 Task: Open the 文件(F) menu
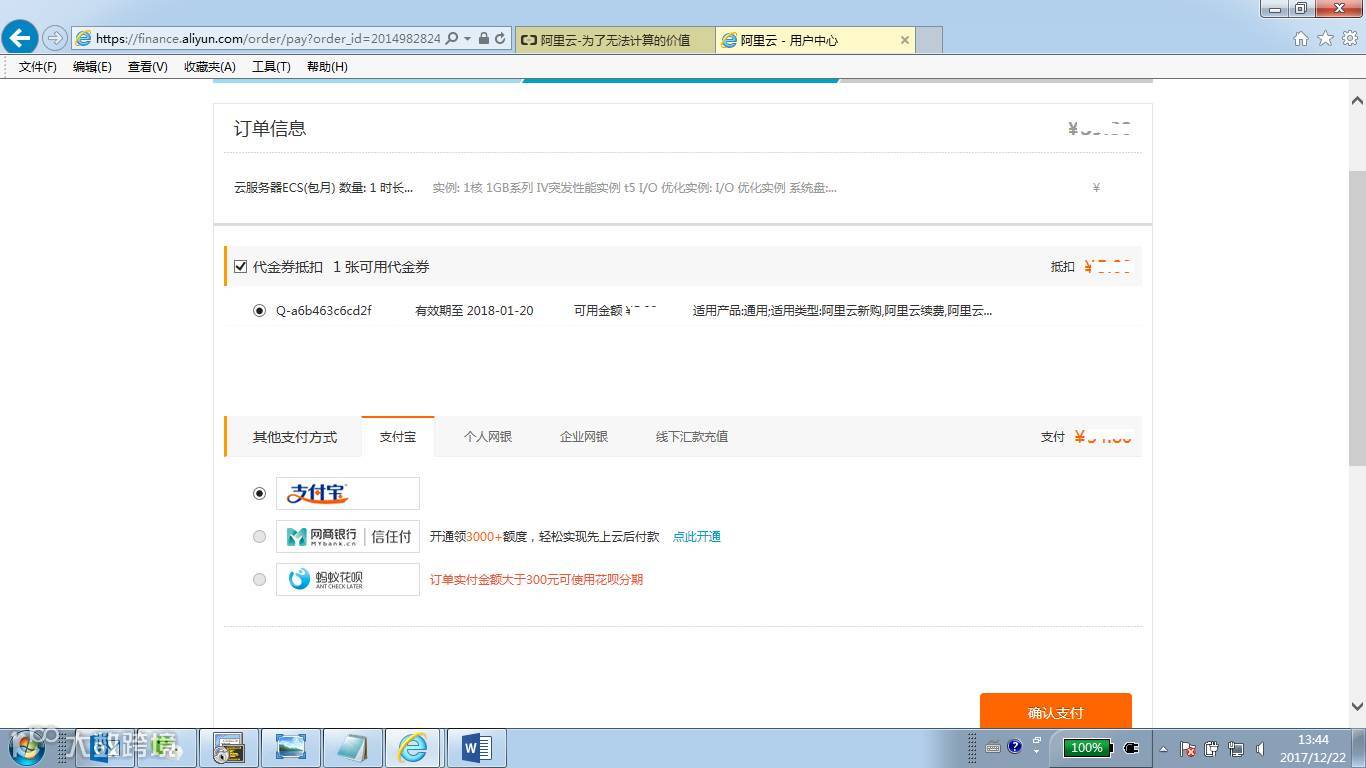coord(38,67)
